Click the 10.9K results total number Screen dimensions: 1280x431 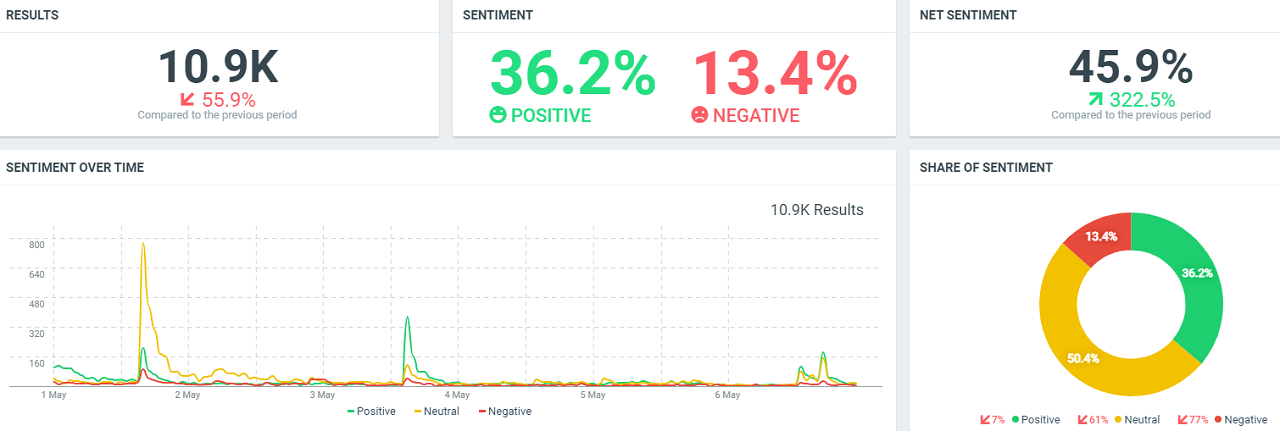218,66
